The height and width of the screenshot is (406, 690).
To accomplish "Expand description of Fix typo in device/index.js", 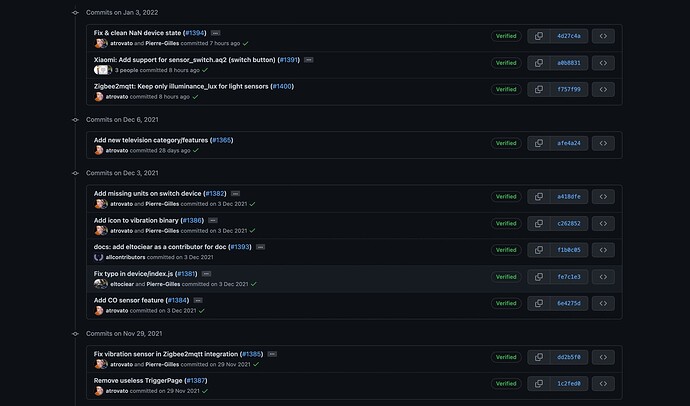I will tap(206, 274).
